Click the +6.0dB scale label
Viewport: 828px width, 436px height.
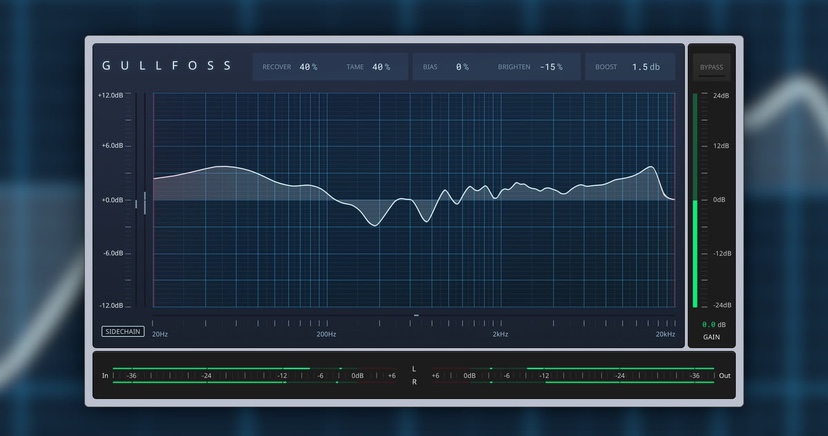click(112, 146)
